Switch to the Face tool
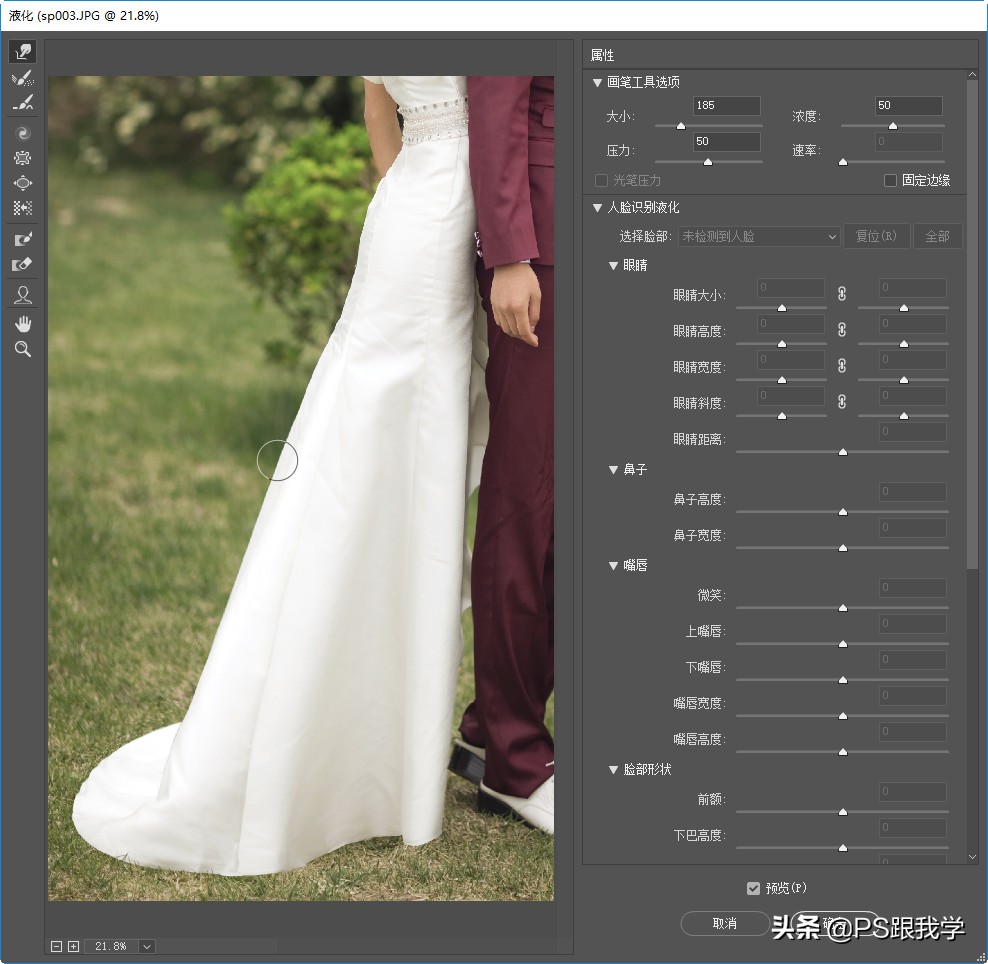 (x=23, y=295)
